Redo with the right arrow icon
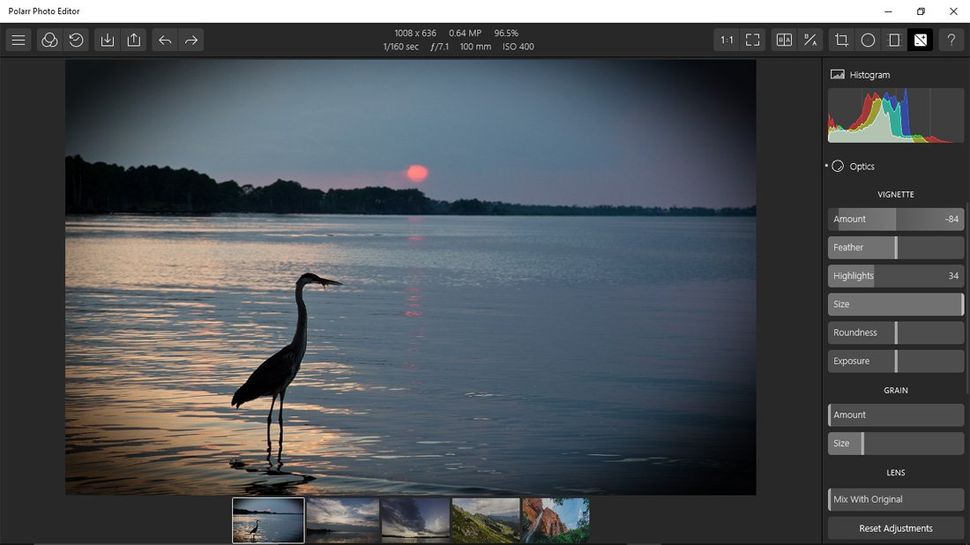Screen dimensions: 970x545 pyautogui.click(x=191, y=40)
